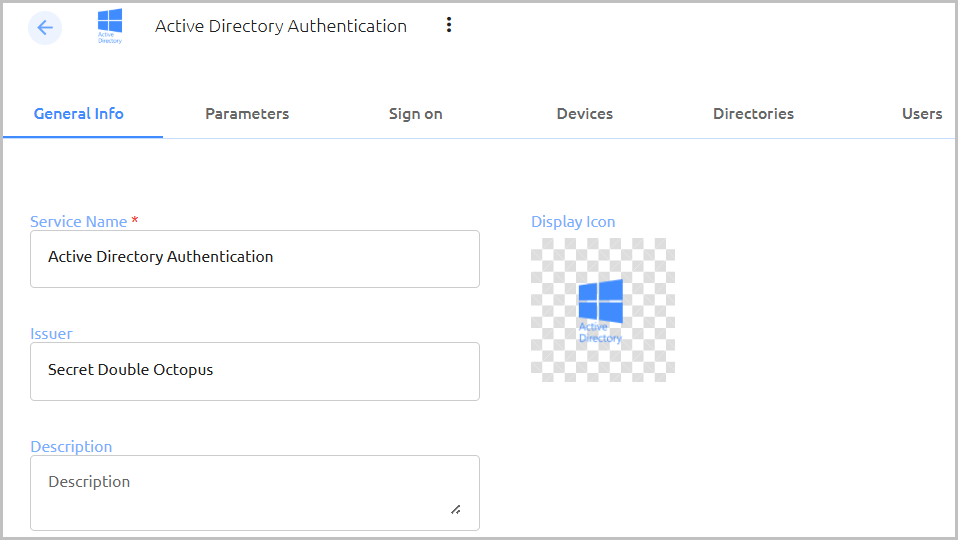958x540 pixels.
Task: Switch to the Parameters tab
Action: point(247,114)
